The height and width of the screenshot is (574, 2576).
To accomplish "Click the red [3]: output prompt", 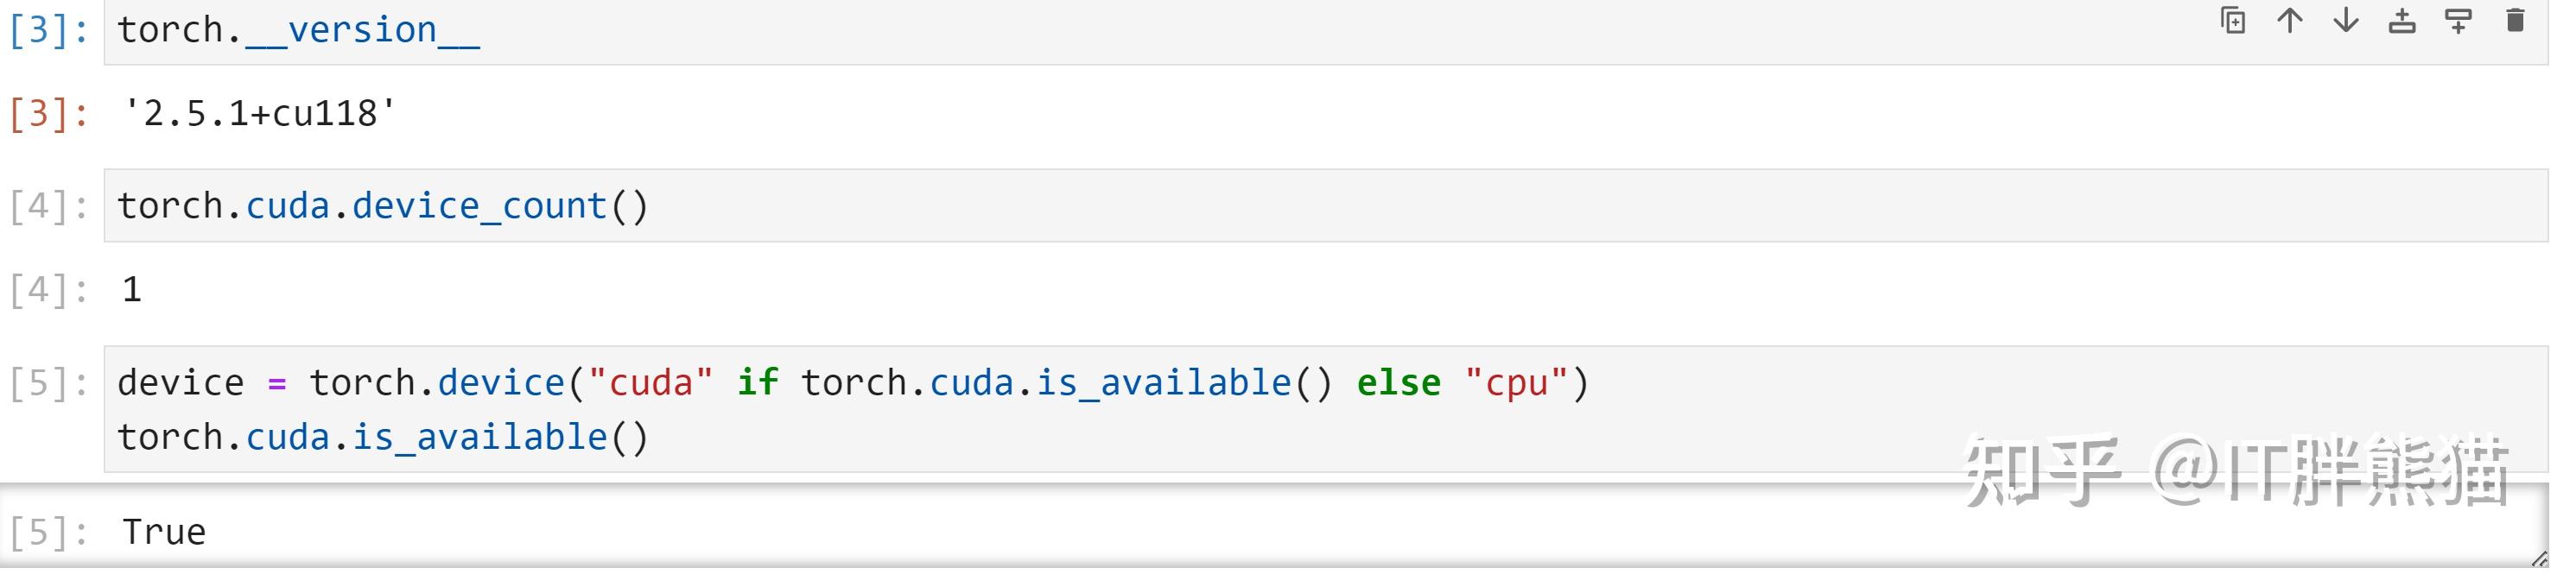I will [48, 114].
